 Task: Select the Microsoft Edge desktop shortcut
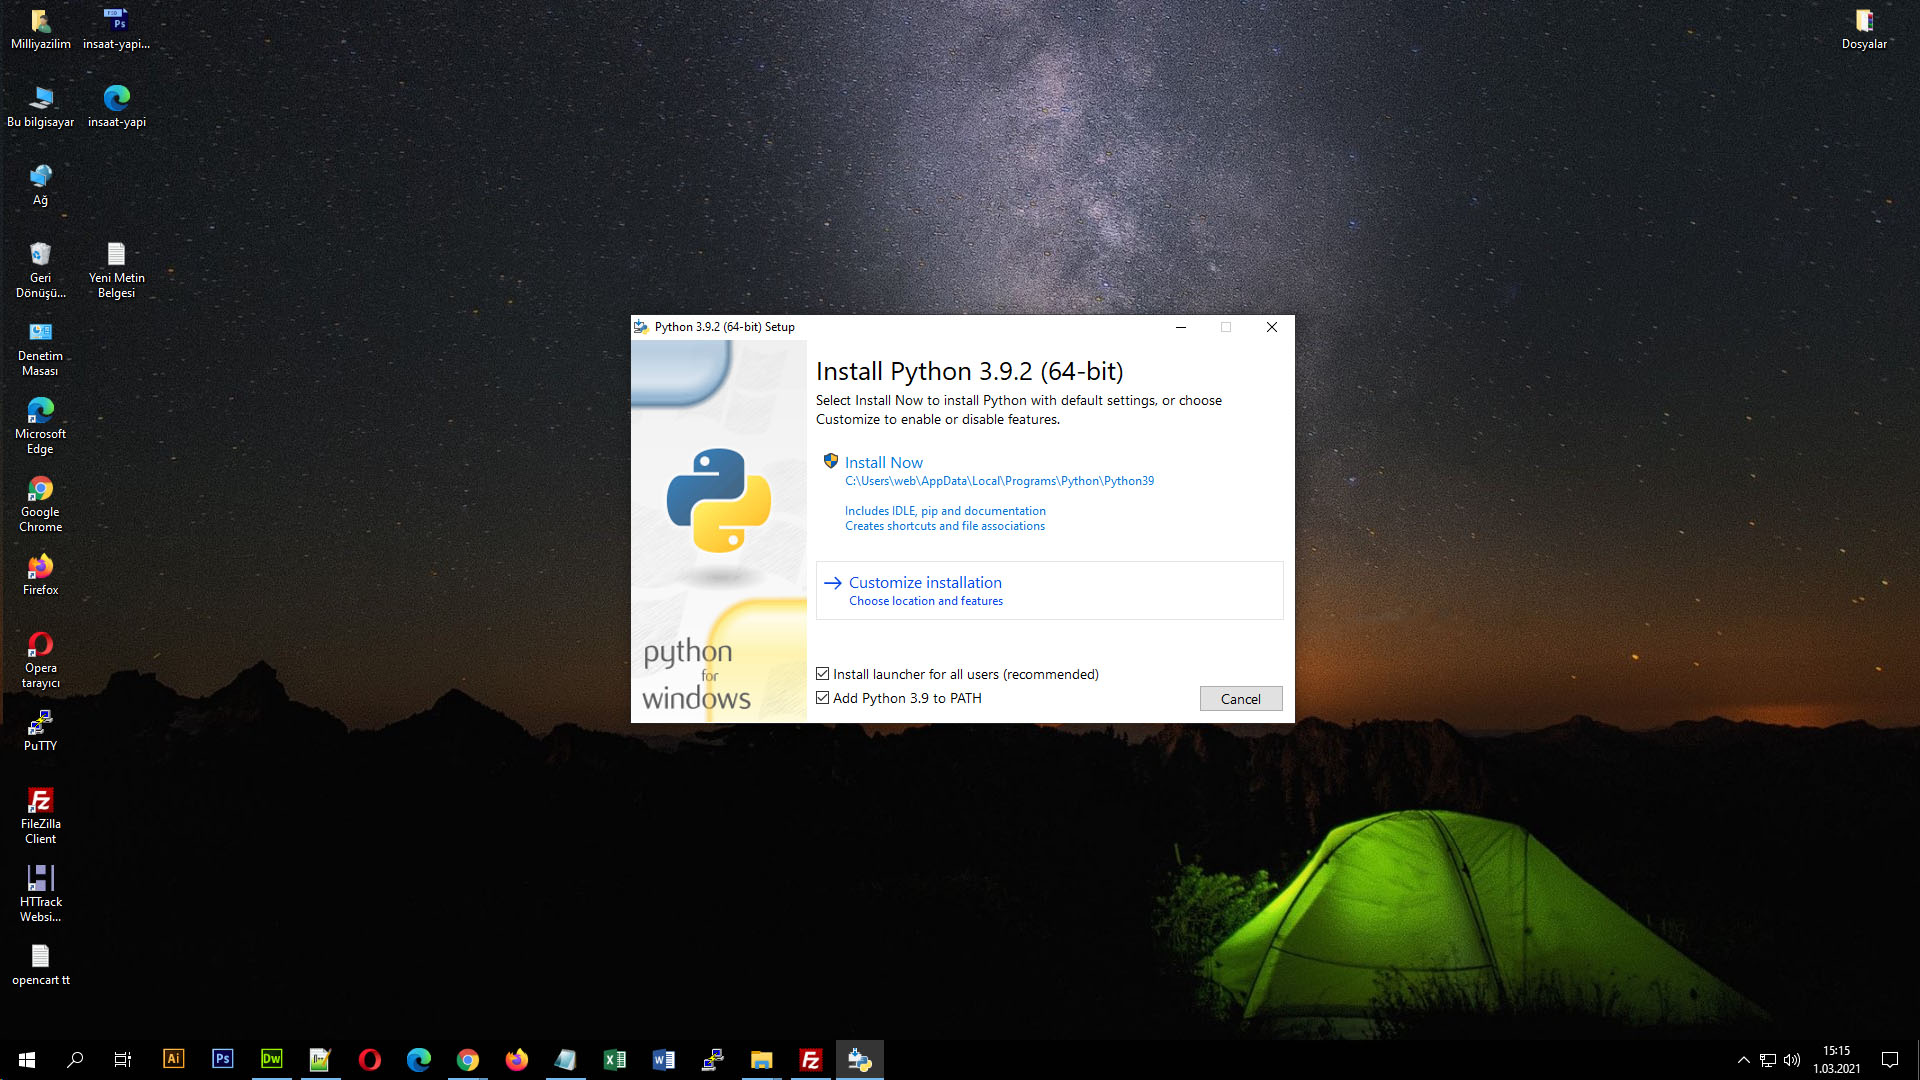click(x=40, y=425)
